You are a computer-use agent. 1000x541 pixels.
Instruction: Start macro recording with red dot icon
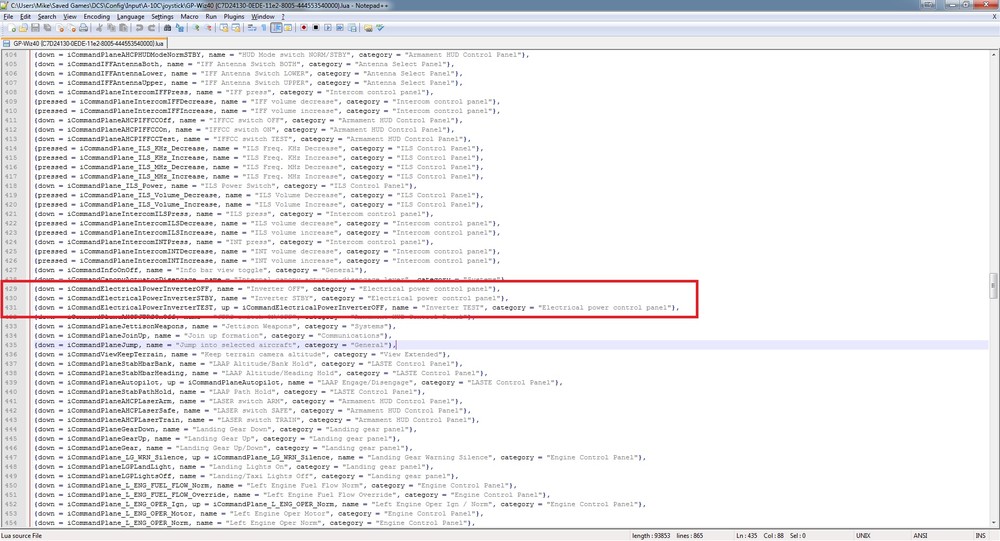[304, 28]
